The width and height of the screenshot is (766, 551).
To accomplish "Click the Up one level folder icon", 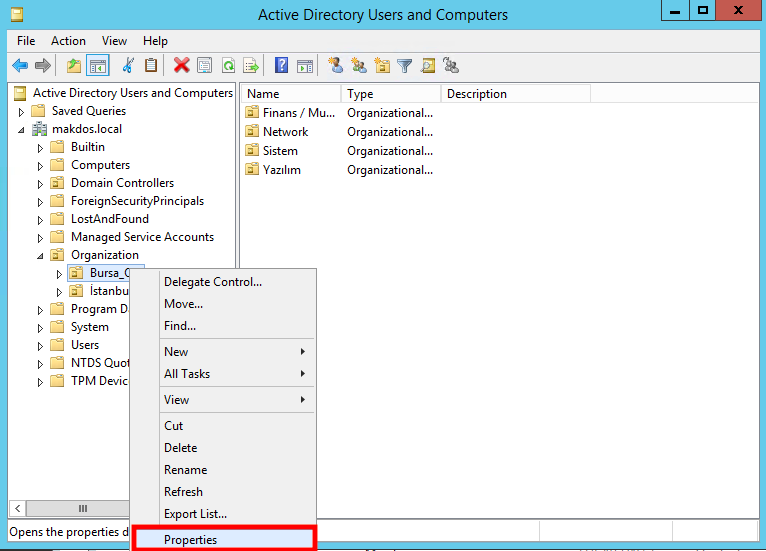I will [x=74, y=65].
